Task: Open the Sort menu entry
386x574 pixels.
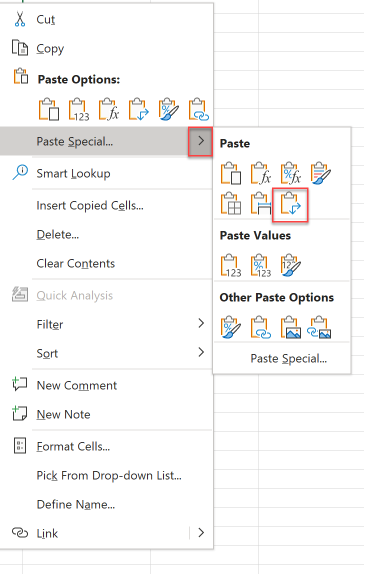Action: coord(47,354)
